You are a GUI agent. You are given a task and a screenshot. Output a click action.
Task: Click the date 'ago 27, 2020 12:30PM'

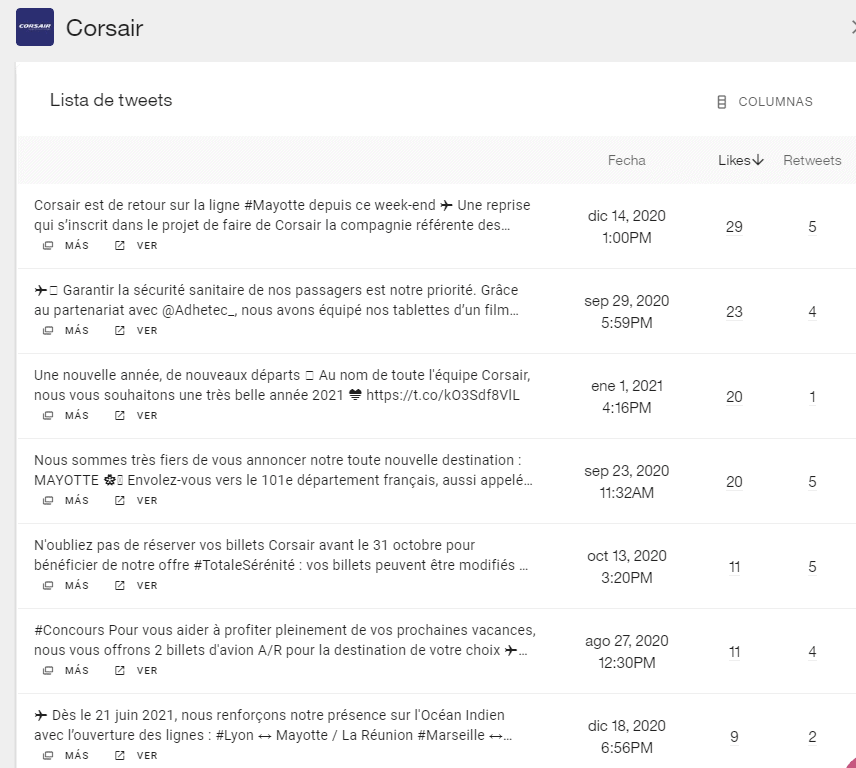coord(627,652)
